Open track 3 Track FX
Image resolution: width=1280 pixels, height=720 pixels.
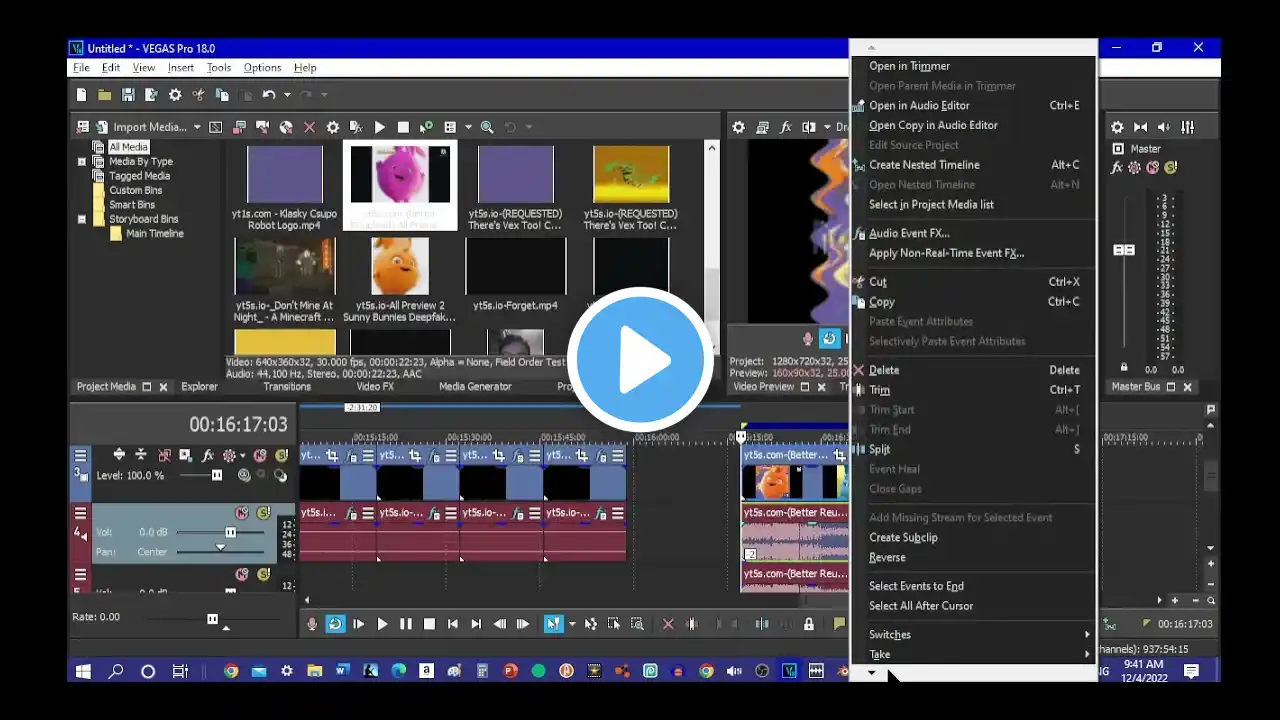[x=208, y=455]
